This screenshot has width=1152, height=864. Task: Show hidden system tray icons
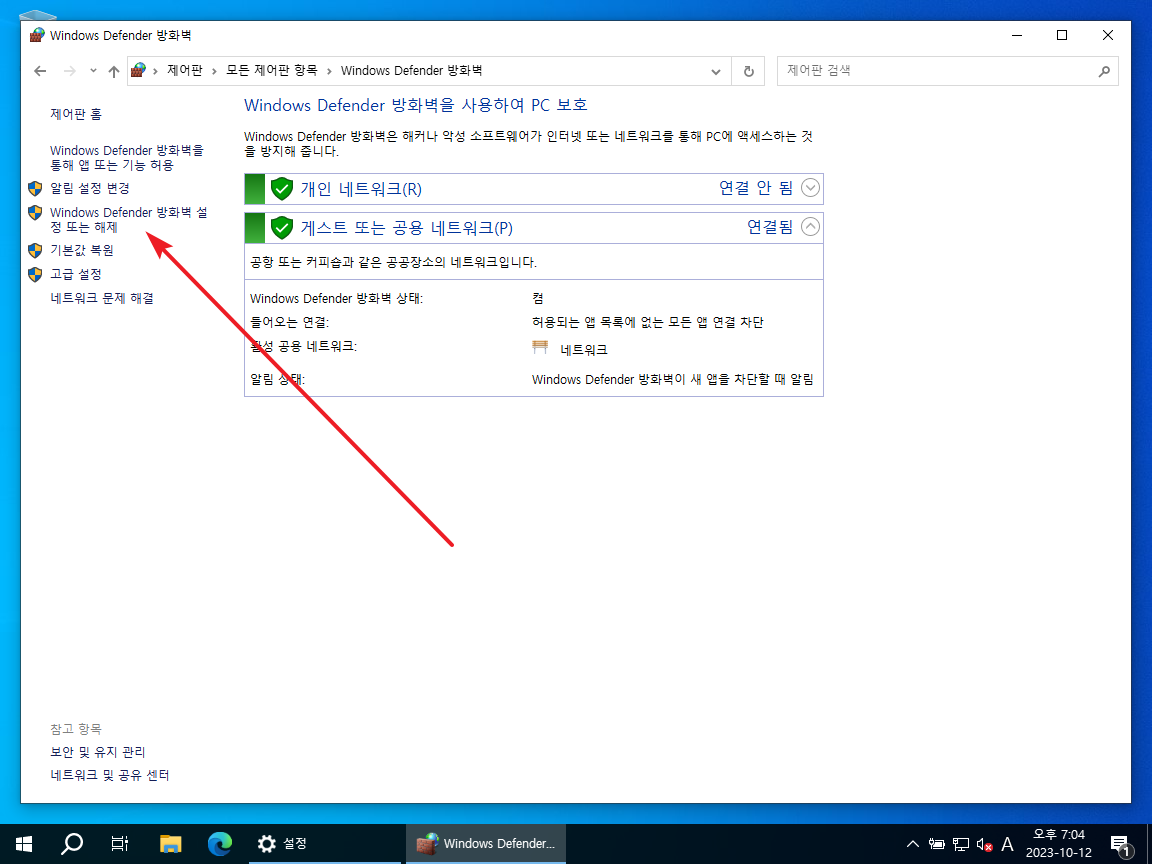[912, 844]
